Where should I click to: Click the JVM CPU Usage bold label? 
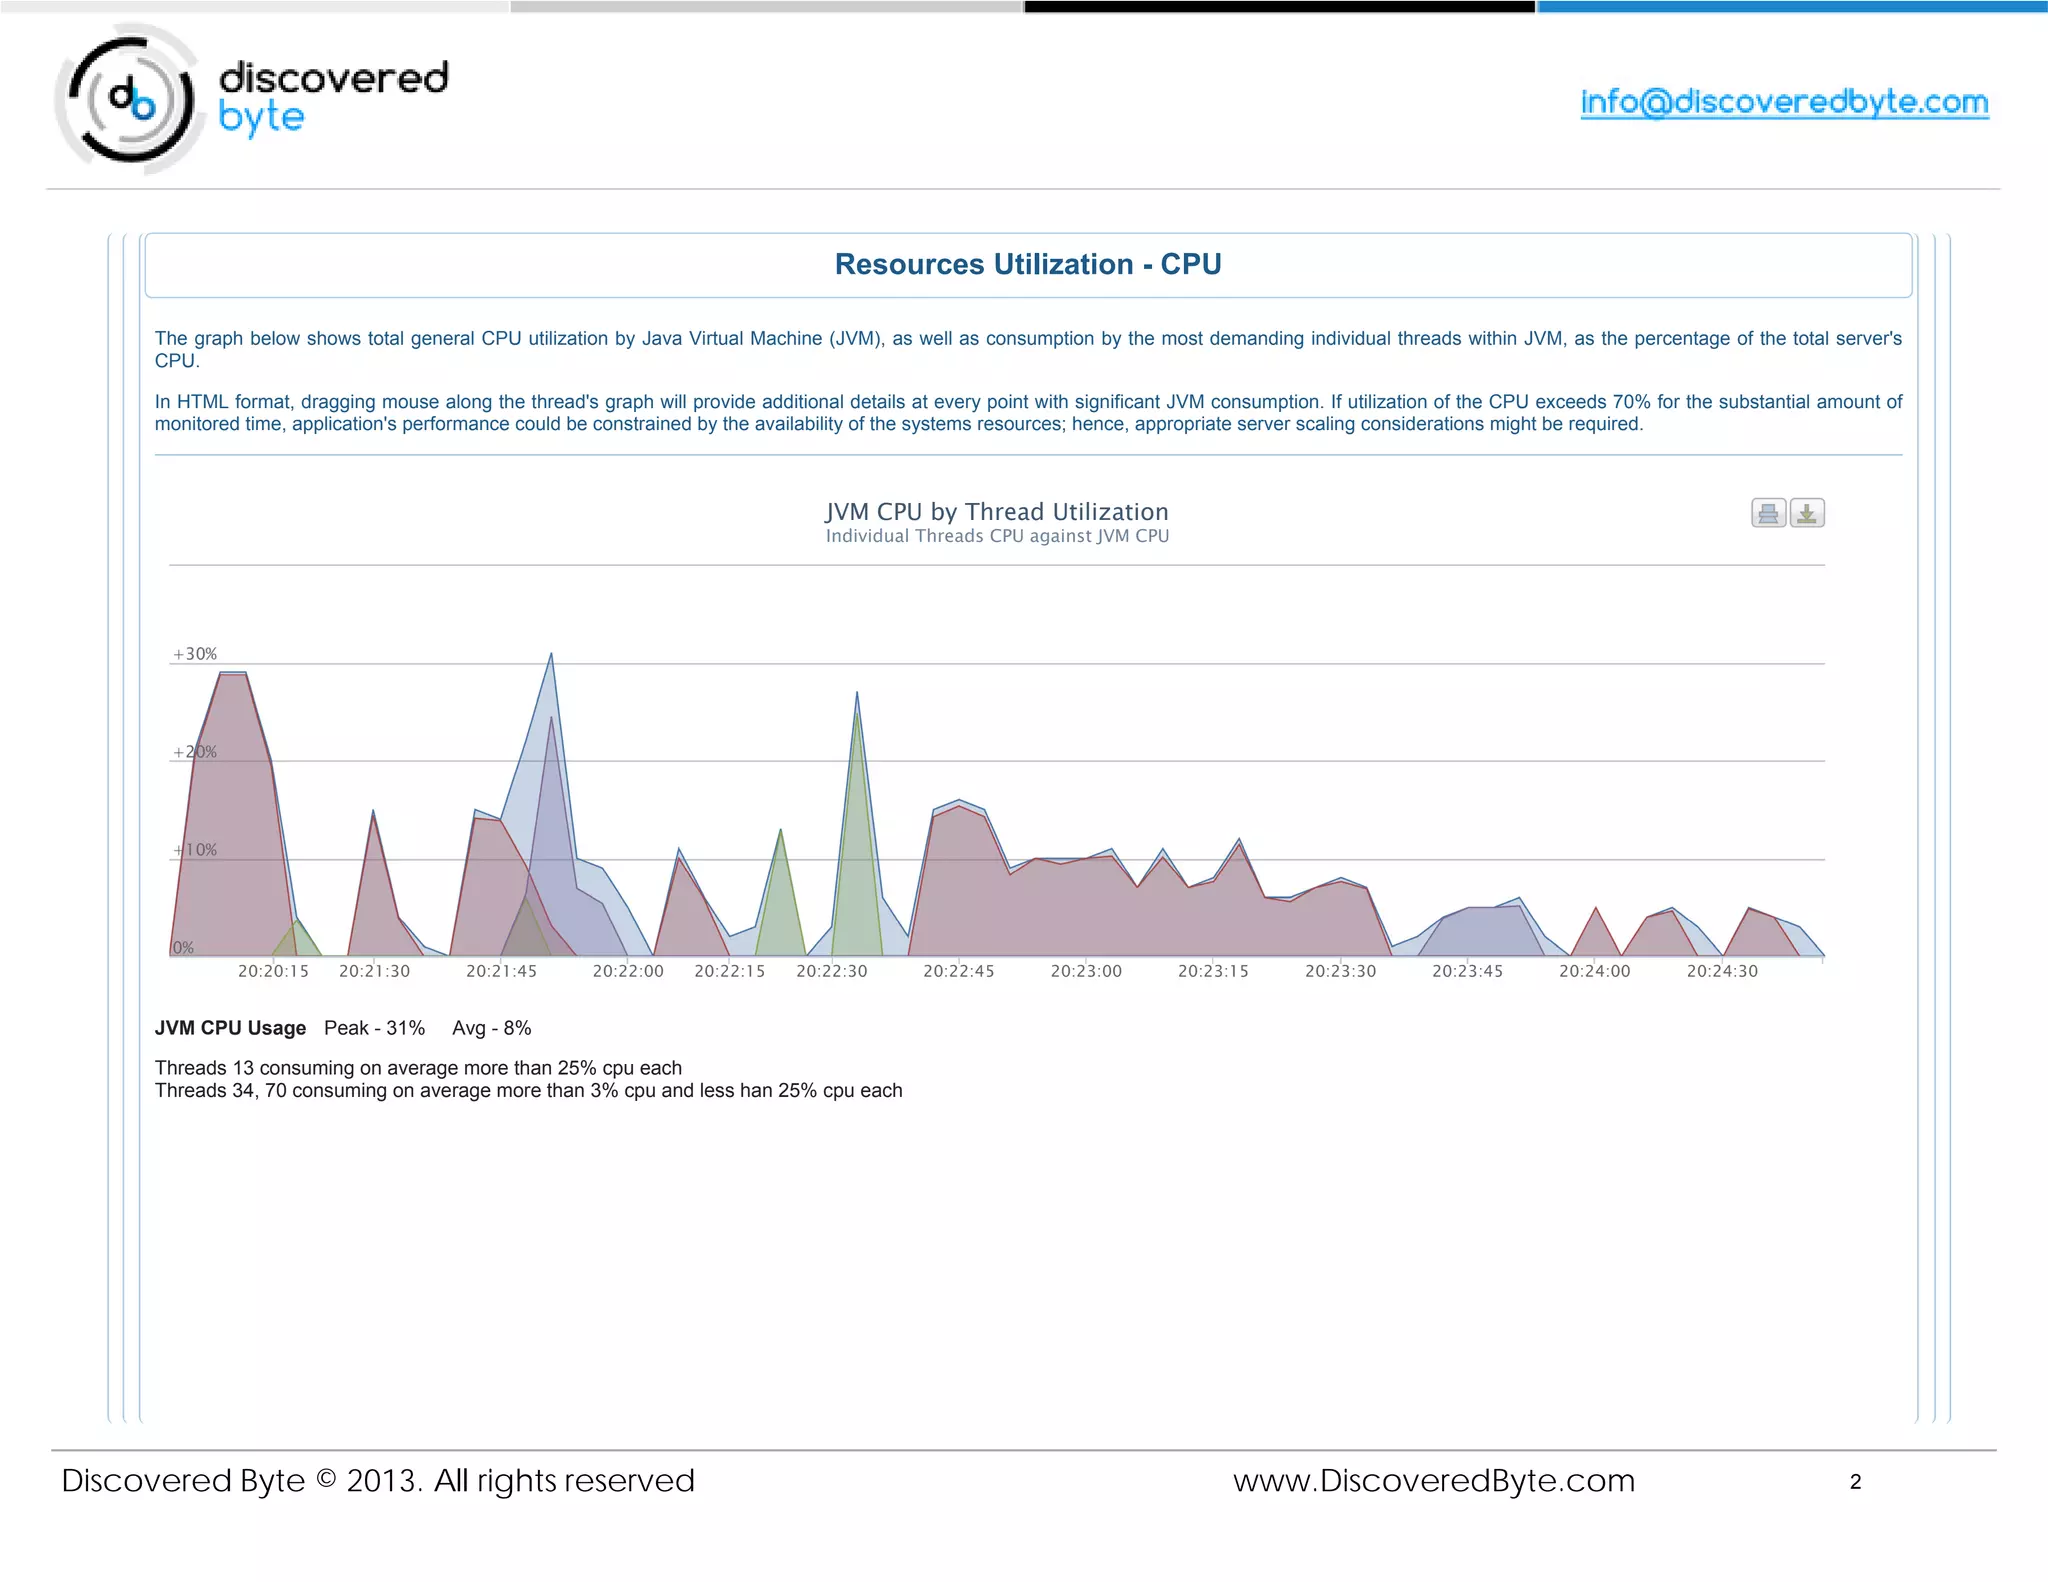230,1028
